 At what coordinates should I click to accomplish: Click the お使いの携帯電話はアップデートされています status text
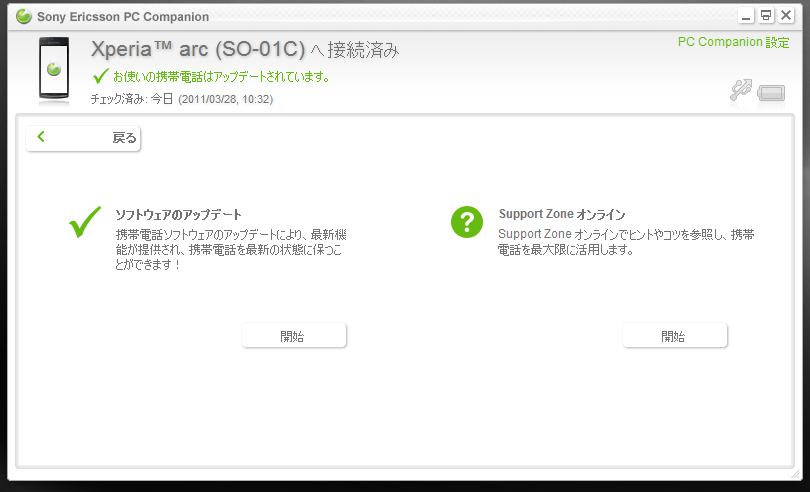click(222, 77)
